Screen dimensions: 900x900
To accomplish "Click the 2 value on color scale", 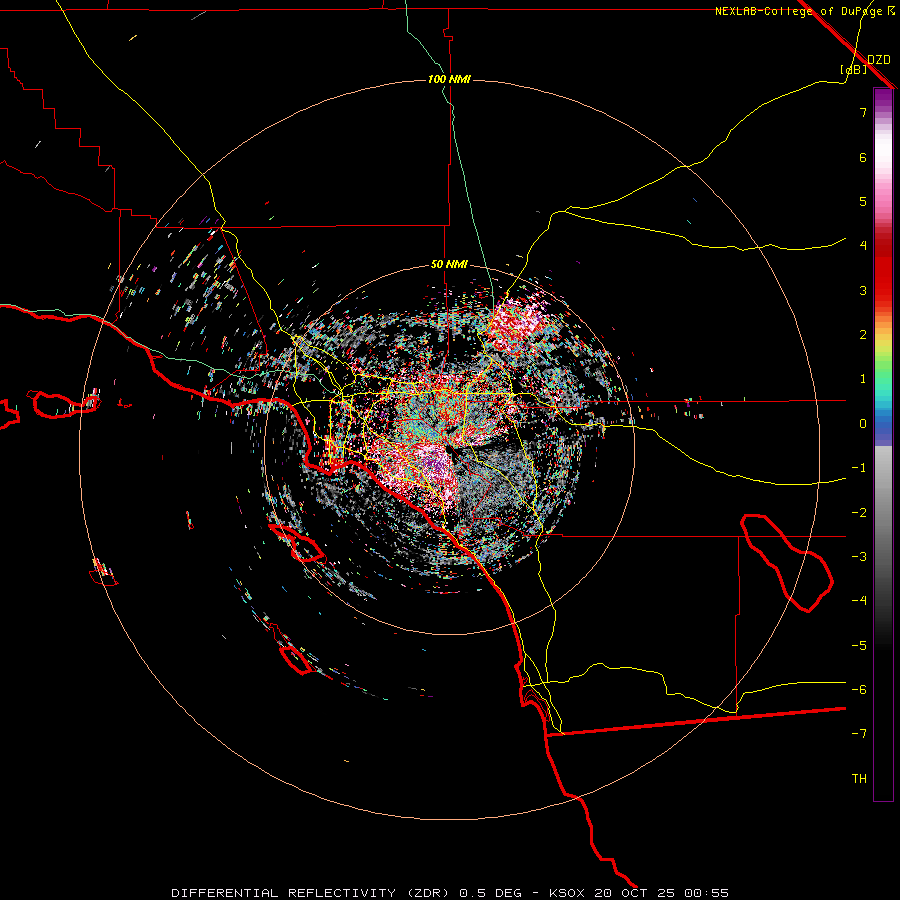I will click(863, 335).
